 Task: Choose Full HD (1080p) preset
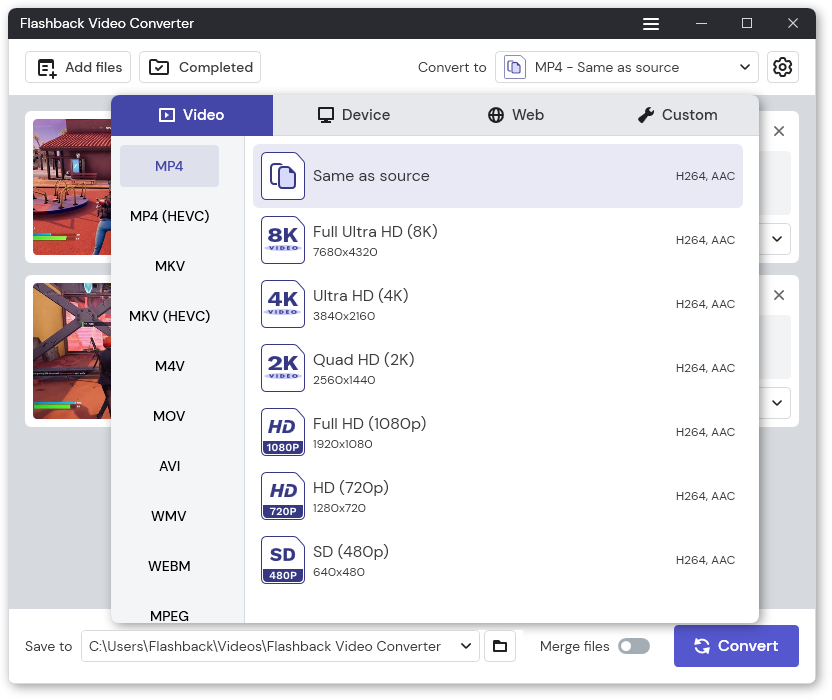[x=498, y=432]
